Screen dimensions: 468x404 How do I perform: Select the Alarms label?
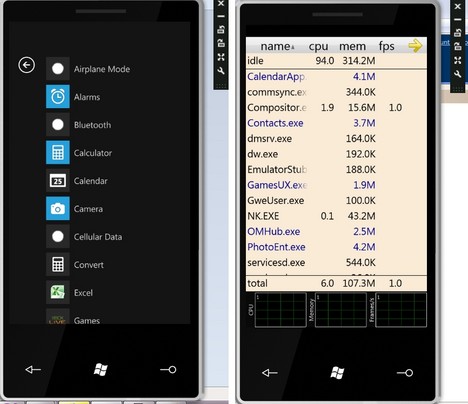tap(87, 97)
